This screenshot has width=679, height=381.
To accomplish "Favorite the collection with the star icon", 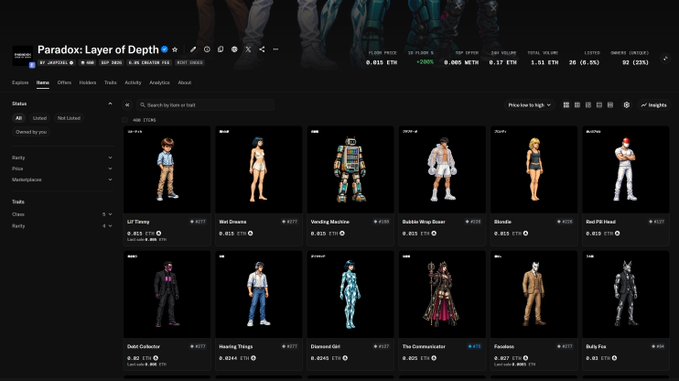I will (175, 50).
